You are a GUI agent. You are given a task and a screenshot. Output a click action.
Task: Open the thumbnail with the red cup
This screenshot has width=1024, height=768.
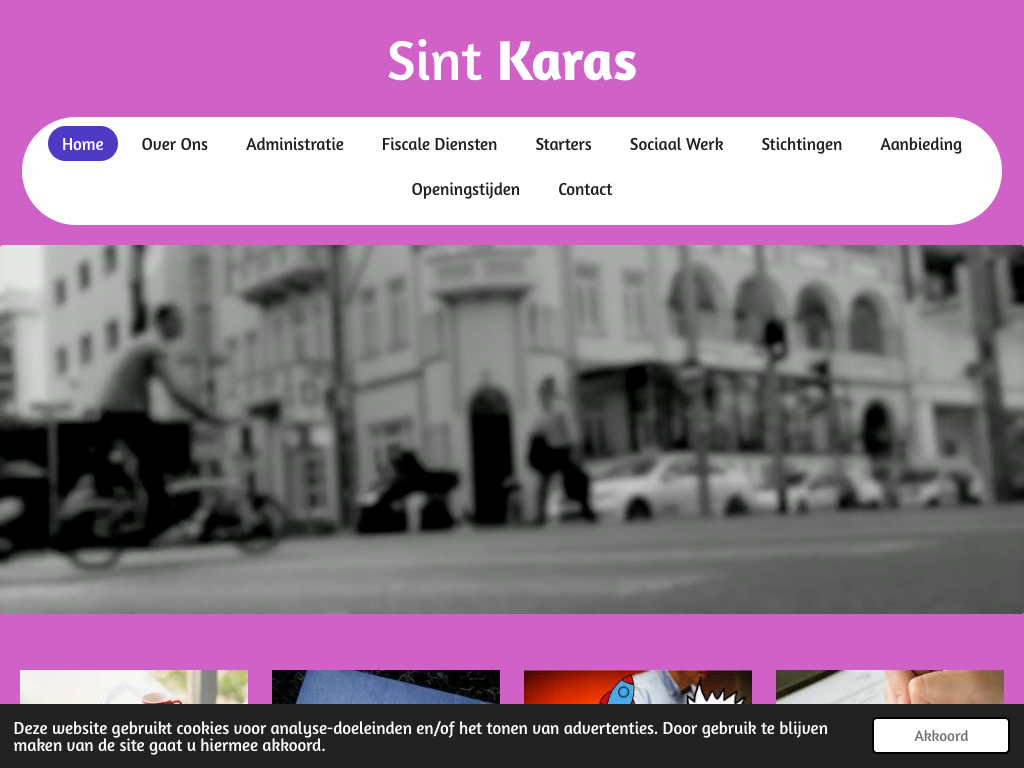(134, 687)
